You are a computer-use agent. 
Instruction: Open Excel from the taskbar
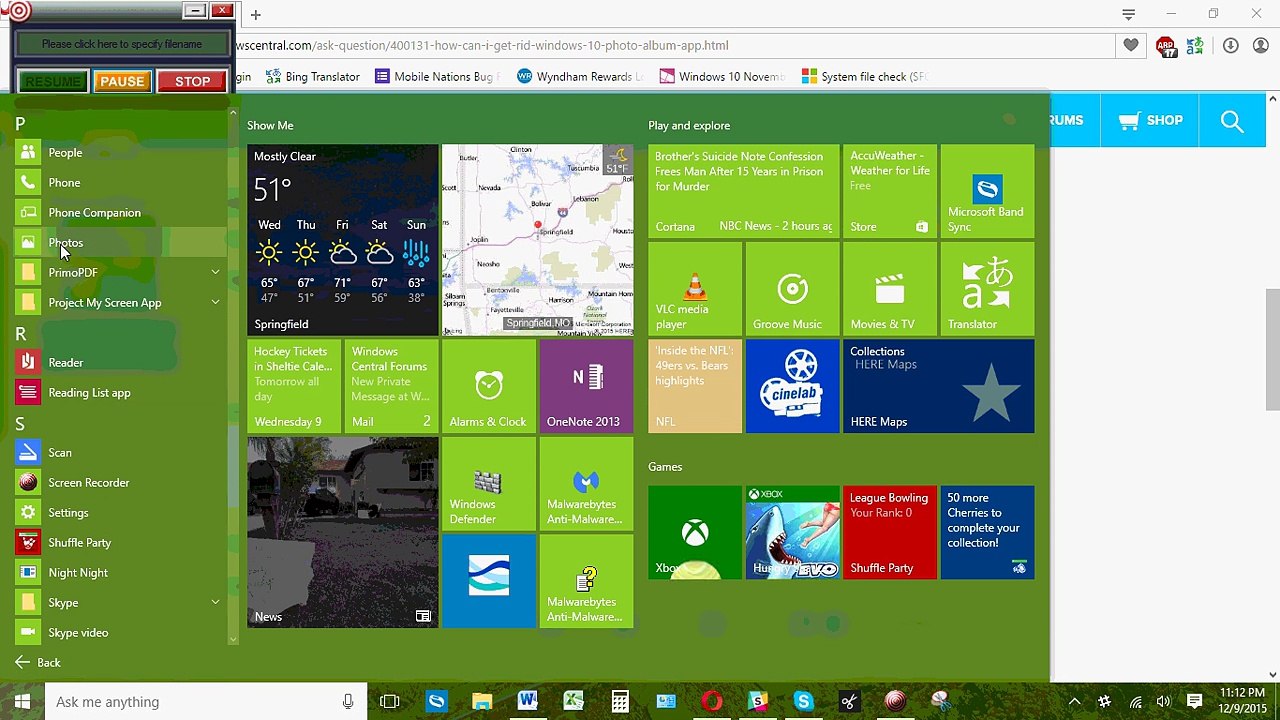[573, 701]
